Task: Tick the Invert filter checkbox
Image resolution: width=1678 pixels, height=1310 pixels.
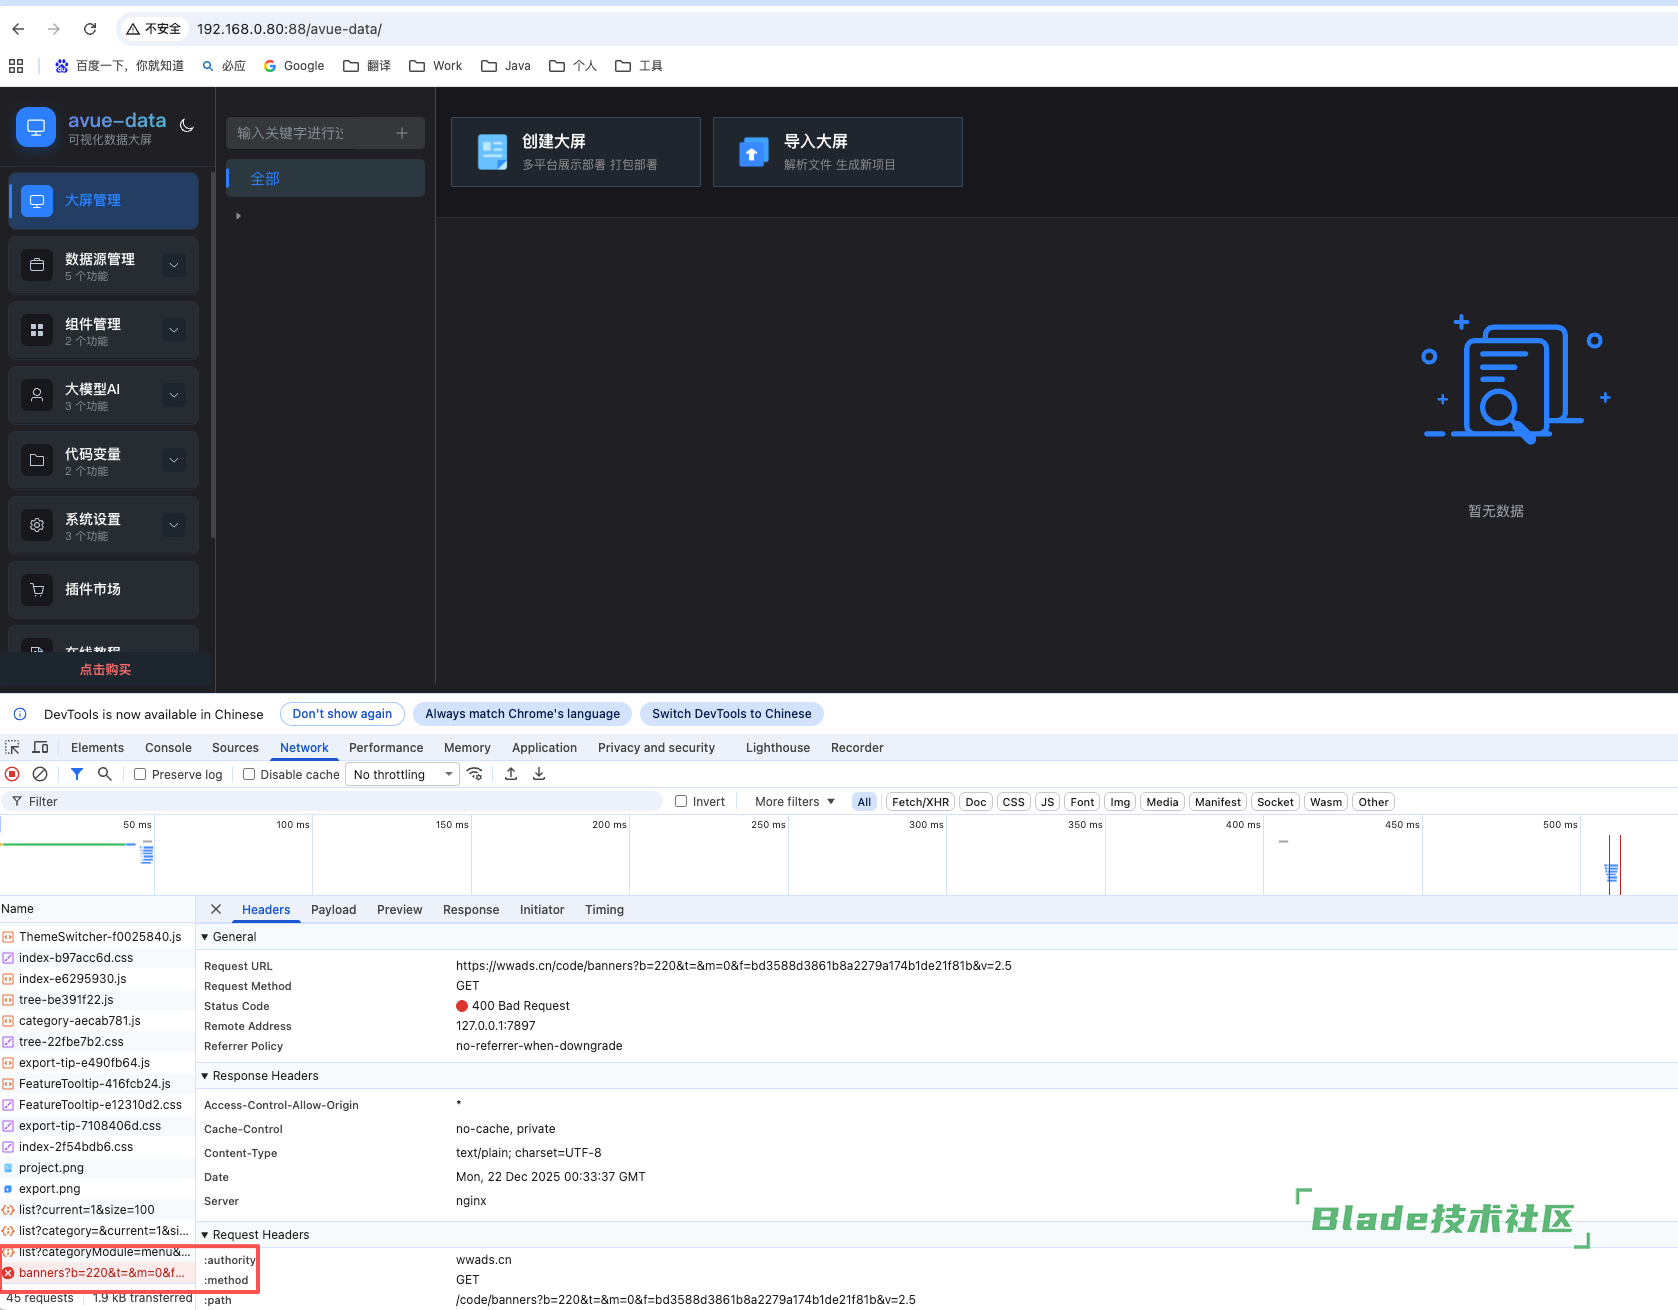Action: [x=681, y=801]
